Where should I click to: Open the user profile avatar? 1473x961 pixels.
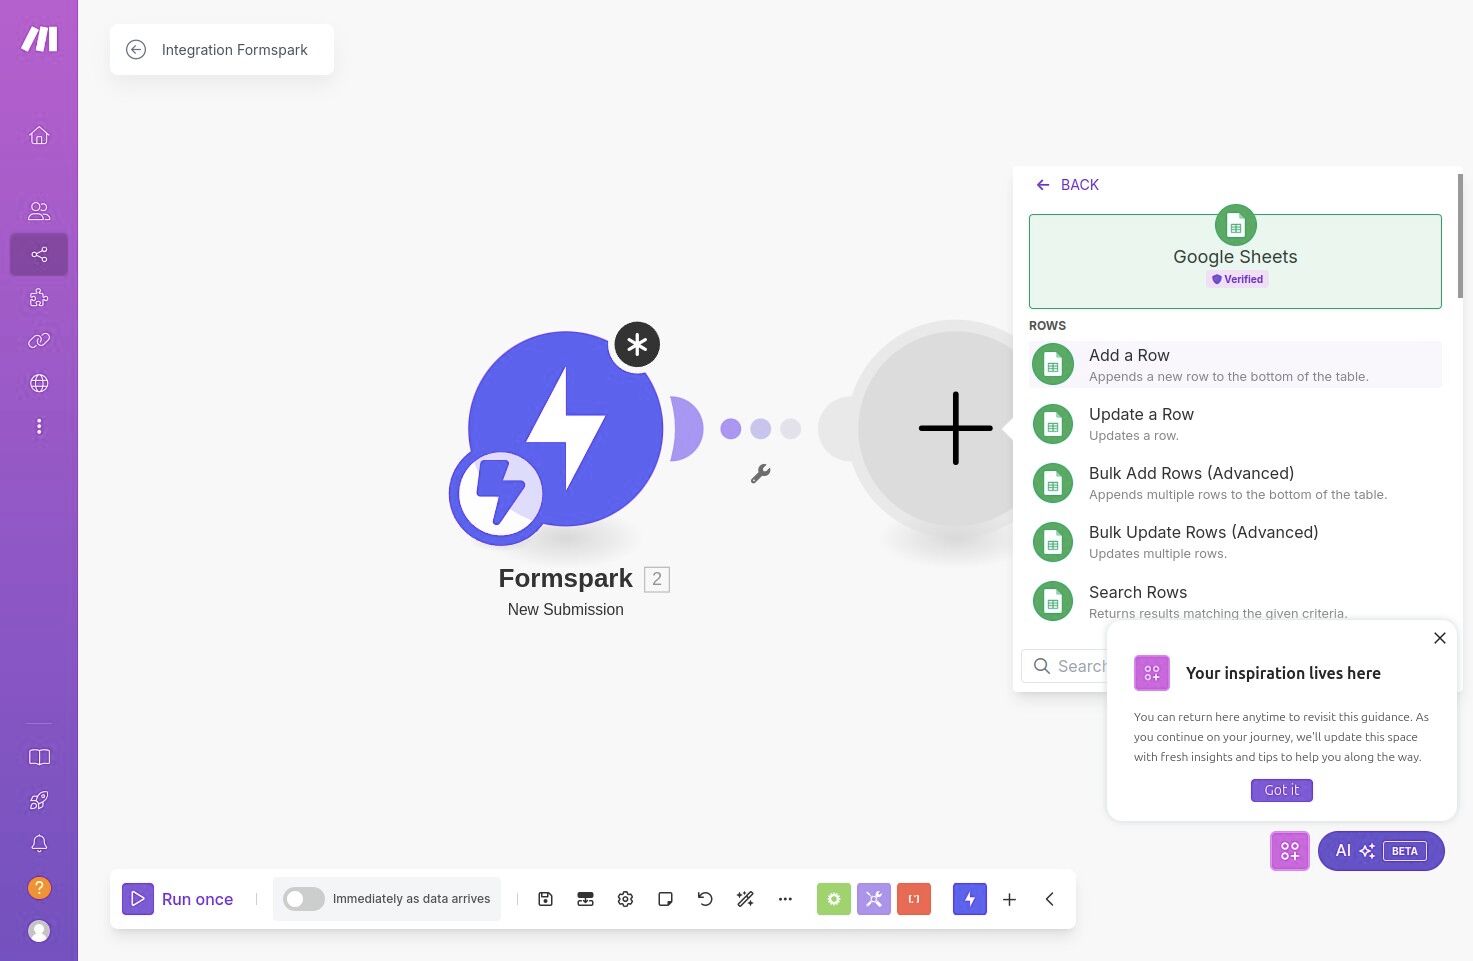39,931
